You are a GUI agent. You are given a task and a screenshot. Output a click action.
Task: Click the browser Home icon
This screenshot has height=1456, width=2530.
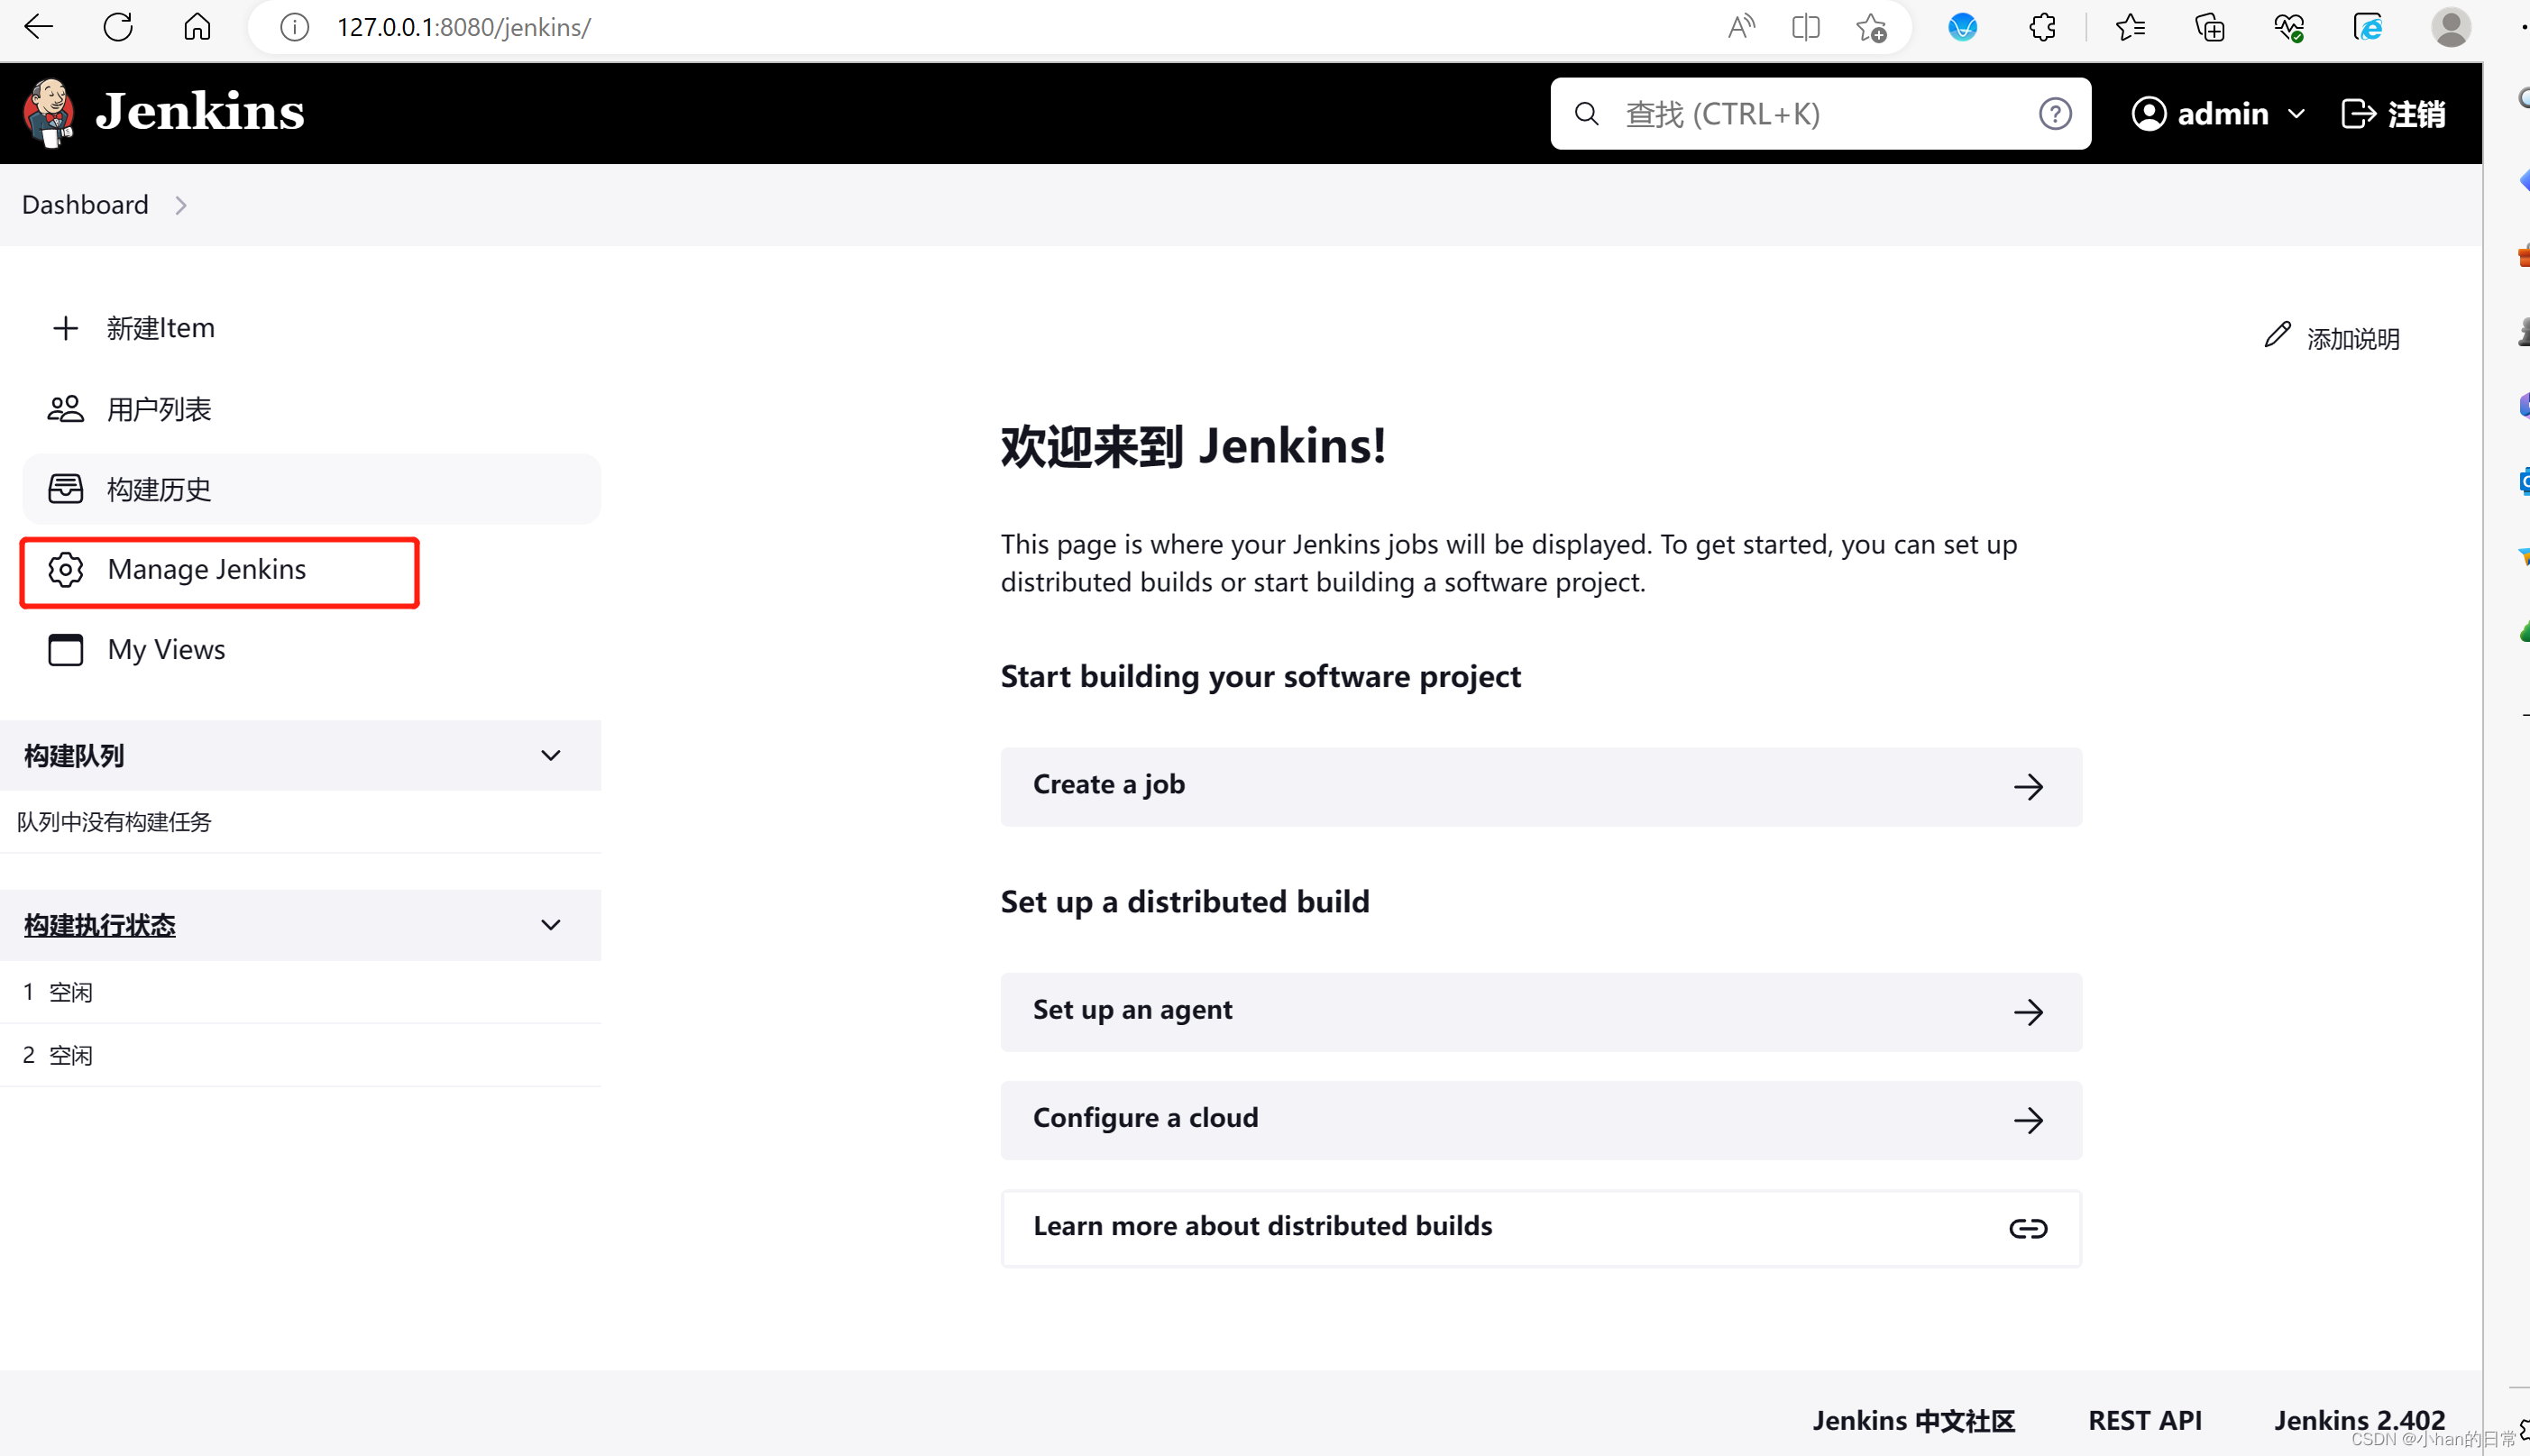tap(197, 27)
